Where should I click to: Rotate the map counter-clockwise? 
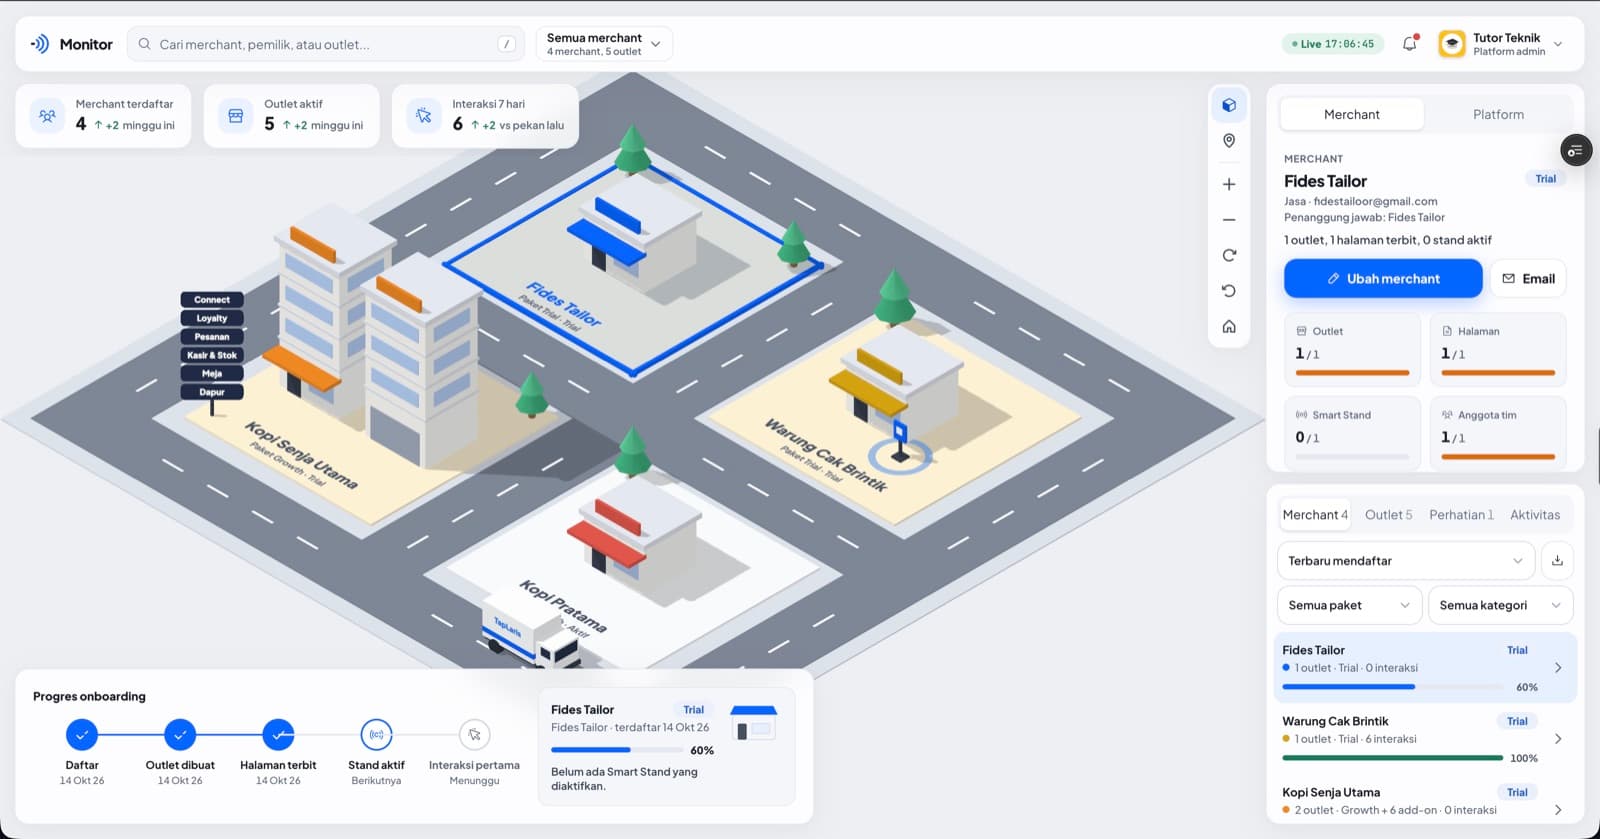coord(1229,291)
